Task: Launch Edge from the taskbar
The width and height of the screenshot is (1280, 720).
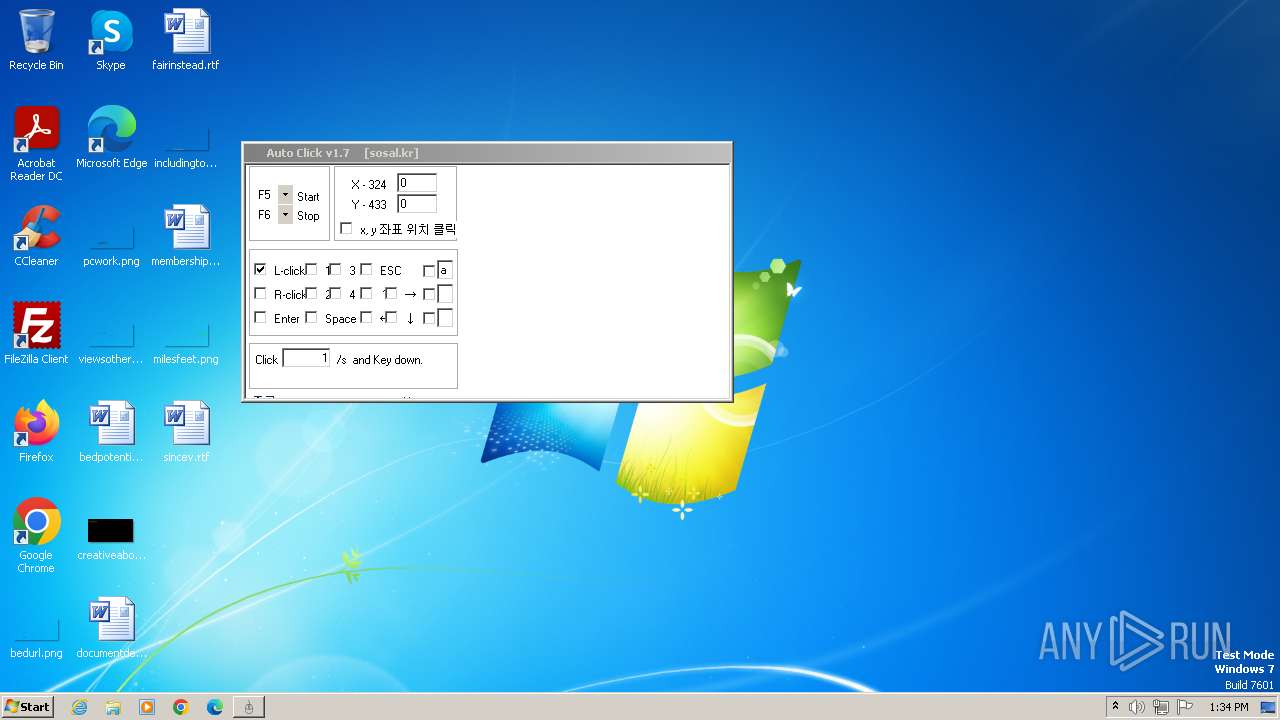Action: click(x=215, y=707)
